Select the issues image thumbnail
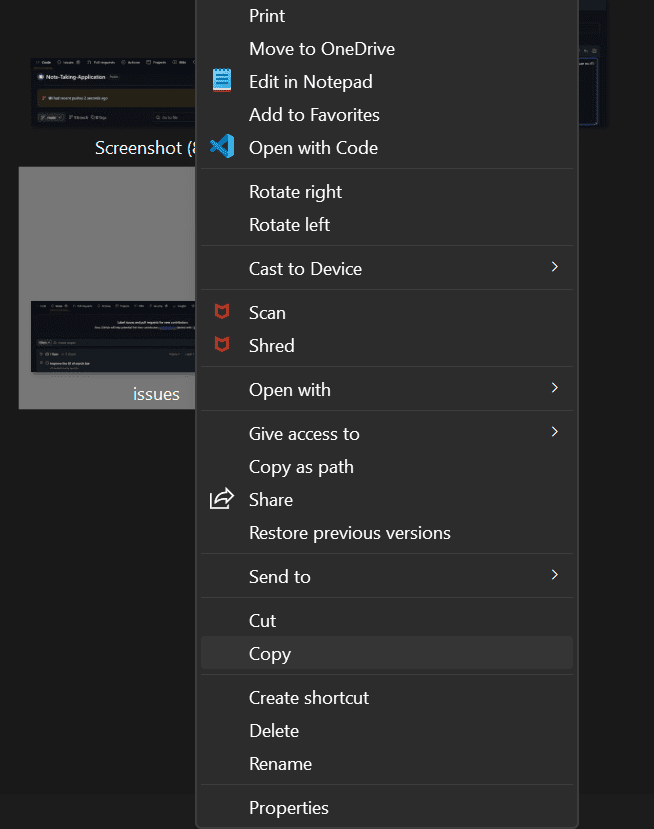Screen dimensions: 654x829 (x=108, y=300)
